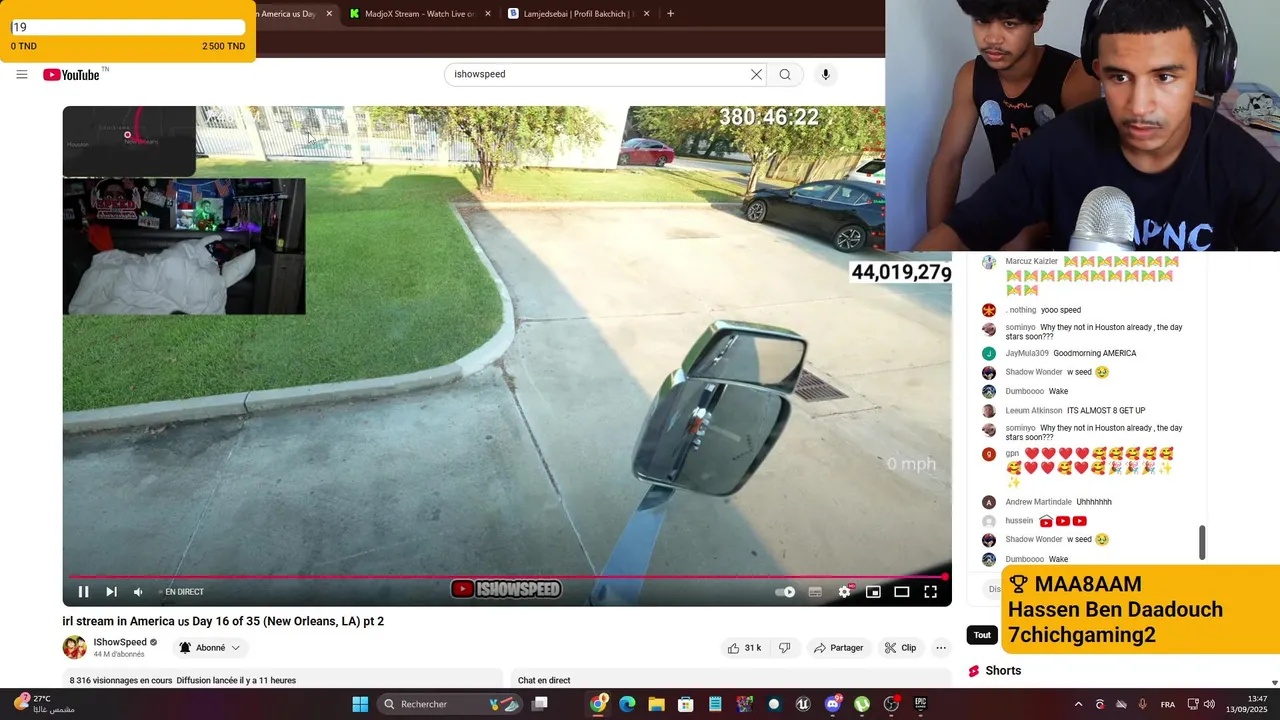Click taskbar Rechercher search box

450,704
